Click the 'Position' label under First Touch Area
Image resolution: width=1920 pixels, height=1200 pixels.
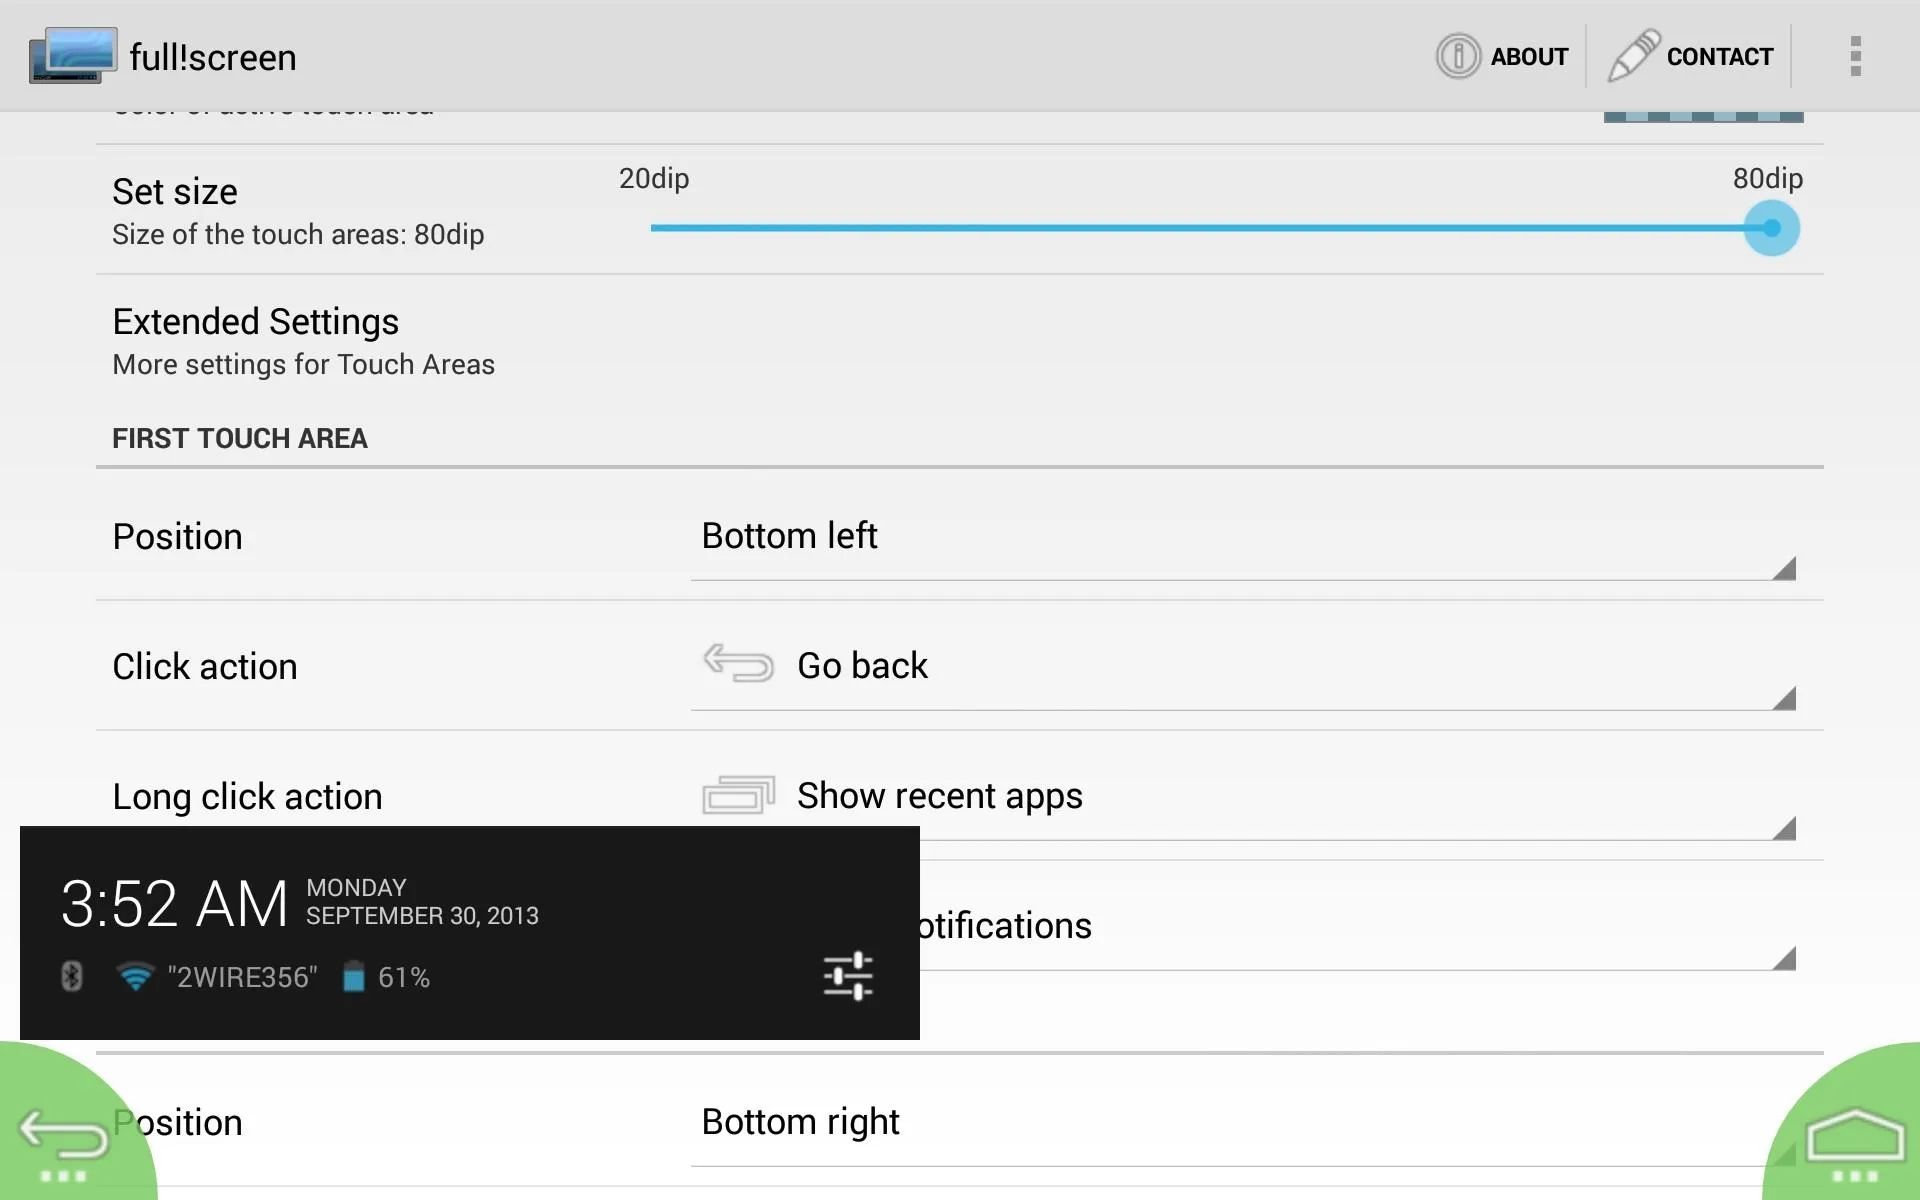(x=177, y=536)
